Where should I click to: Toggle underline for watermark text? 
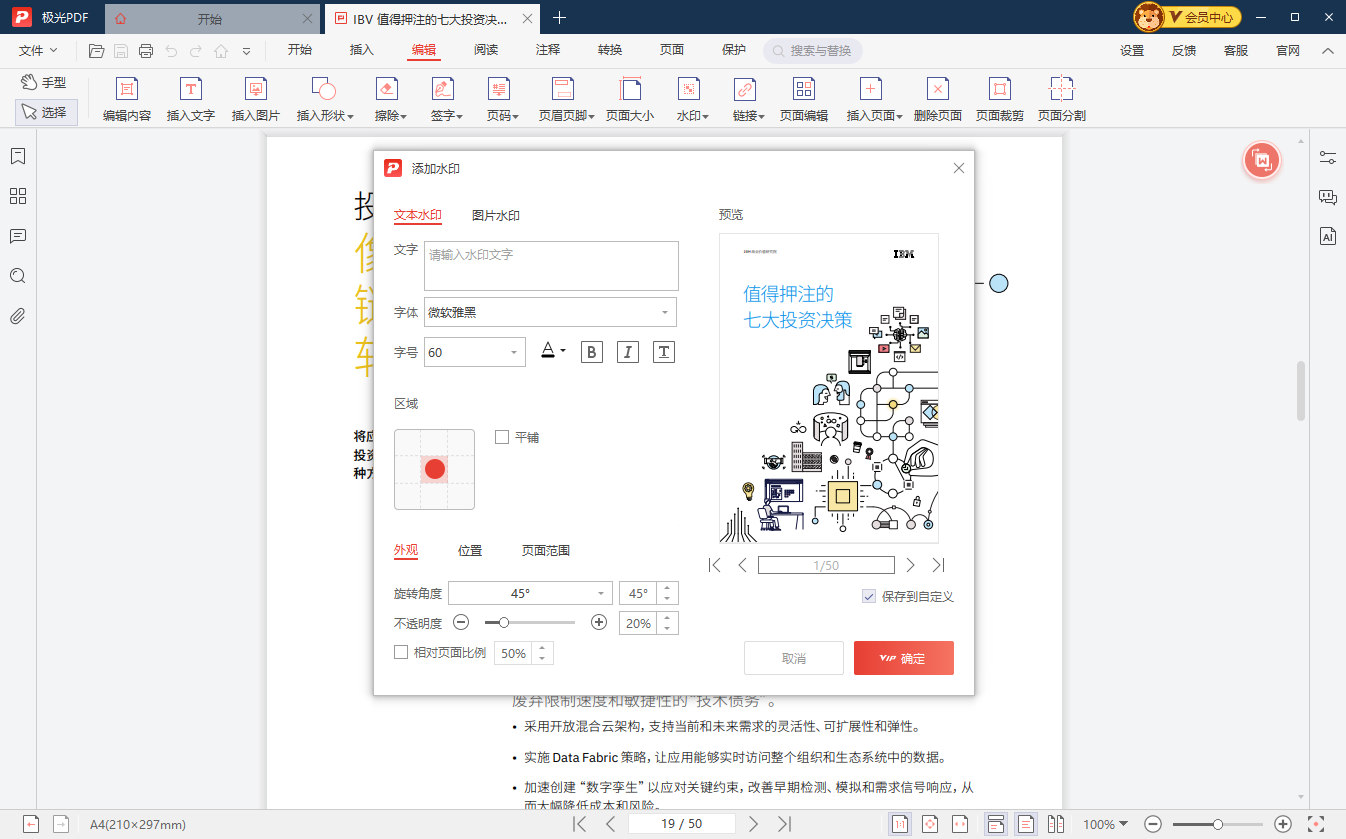[x=664, y=352]
